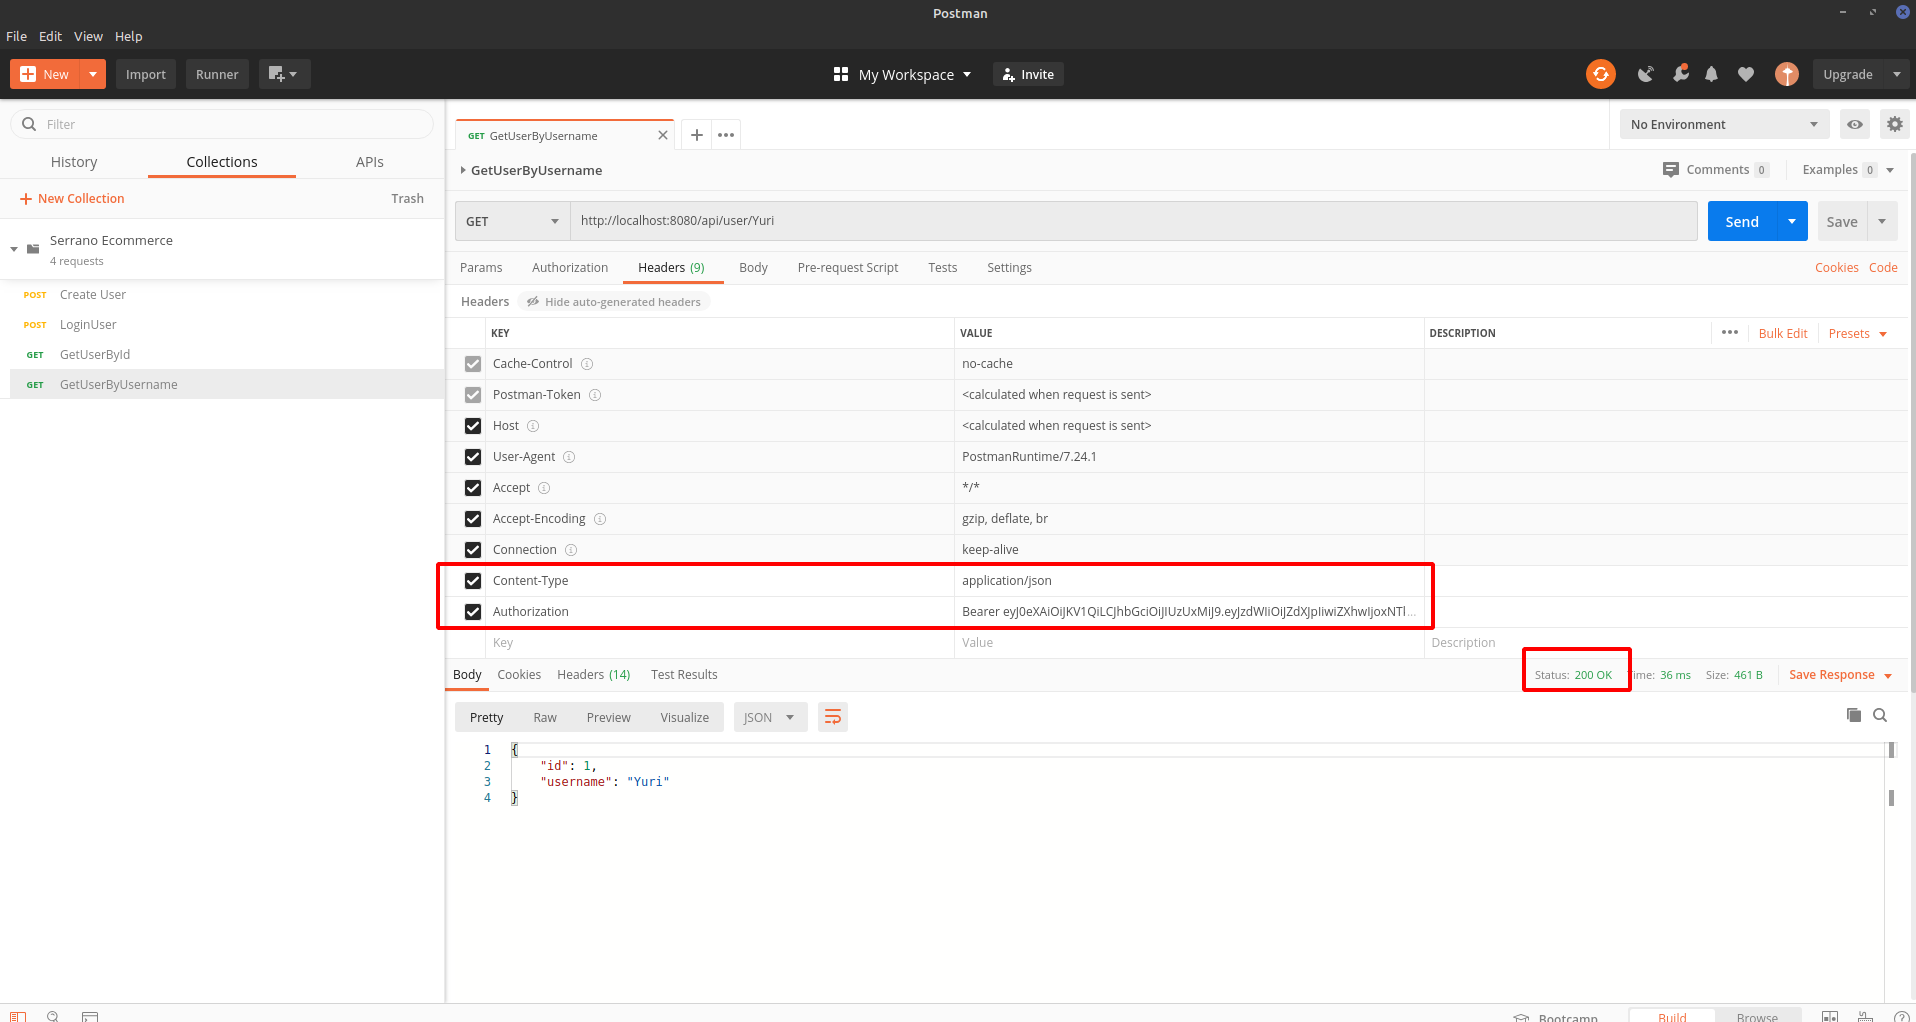Image resolution: width=1916 pixels, height=1022 pixels.
Task: Click the new window icon button
Action: 284,74
